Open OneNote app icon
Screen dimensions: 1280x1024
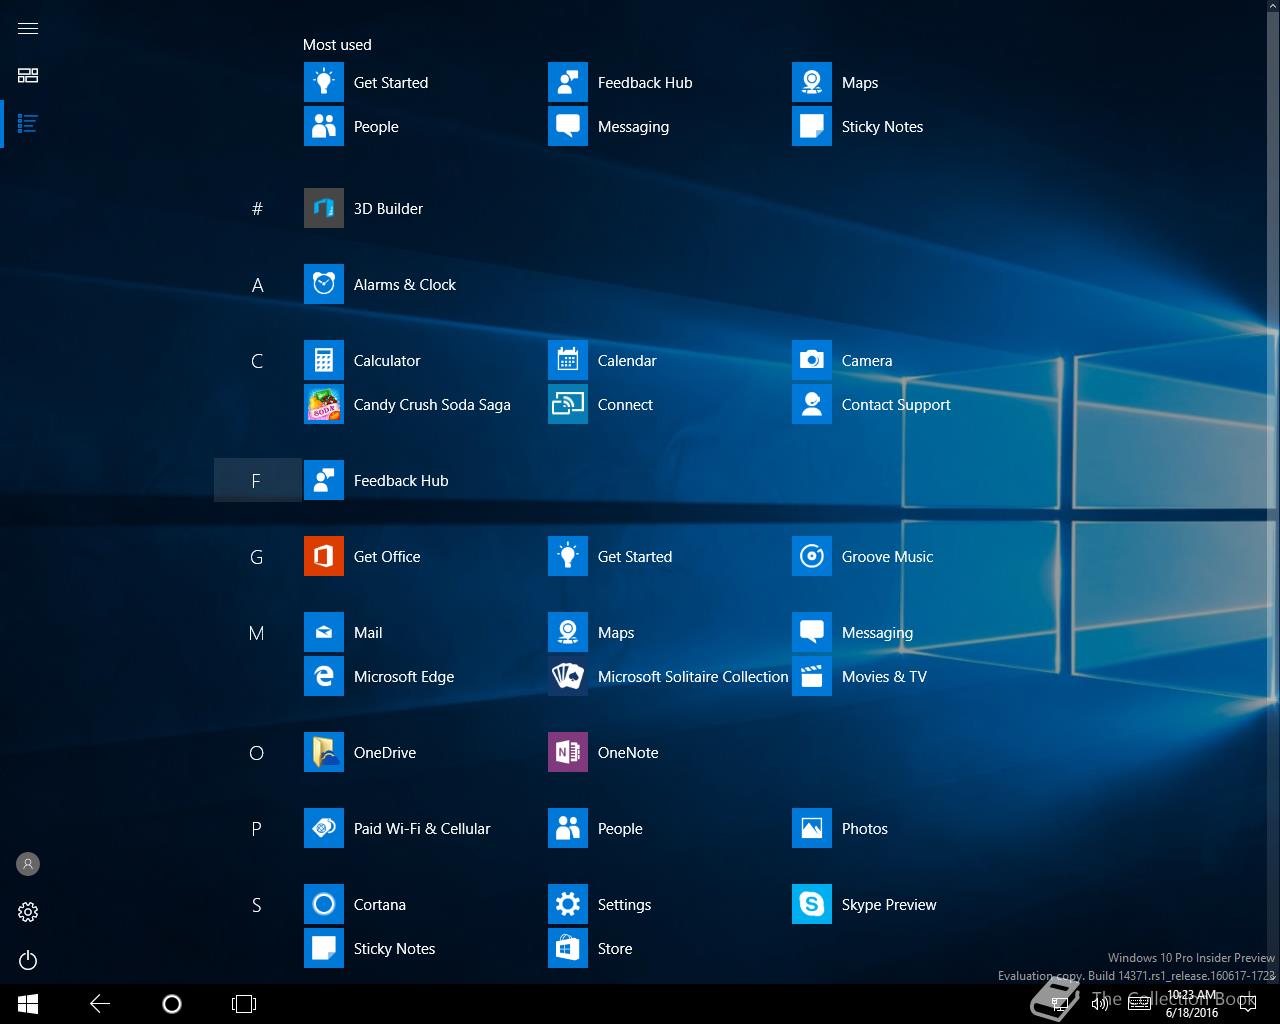pyautogui.click(x=568, y=752)
